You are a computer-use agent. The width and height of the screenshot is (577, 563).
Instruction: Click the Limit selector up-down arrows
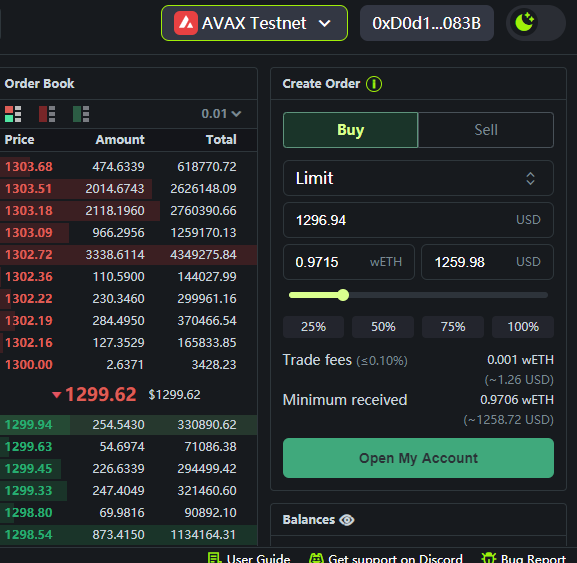[x=530, y=178]
